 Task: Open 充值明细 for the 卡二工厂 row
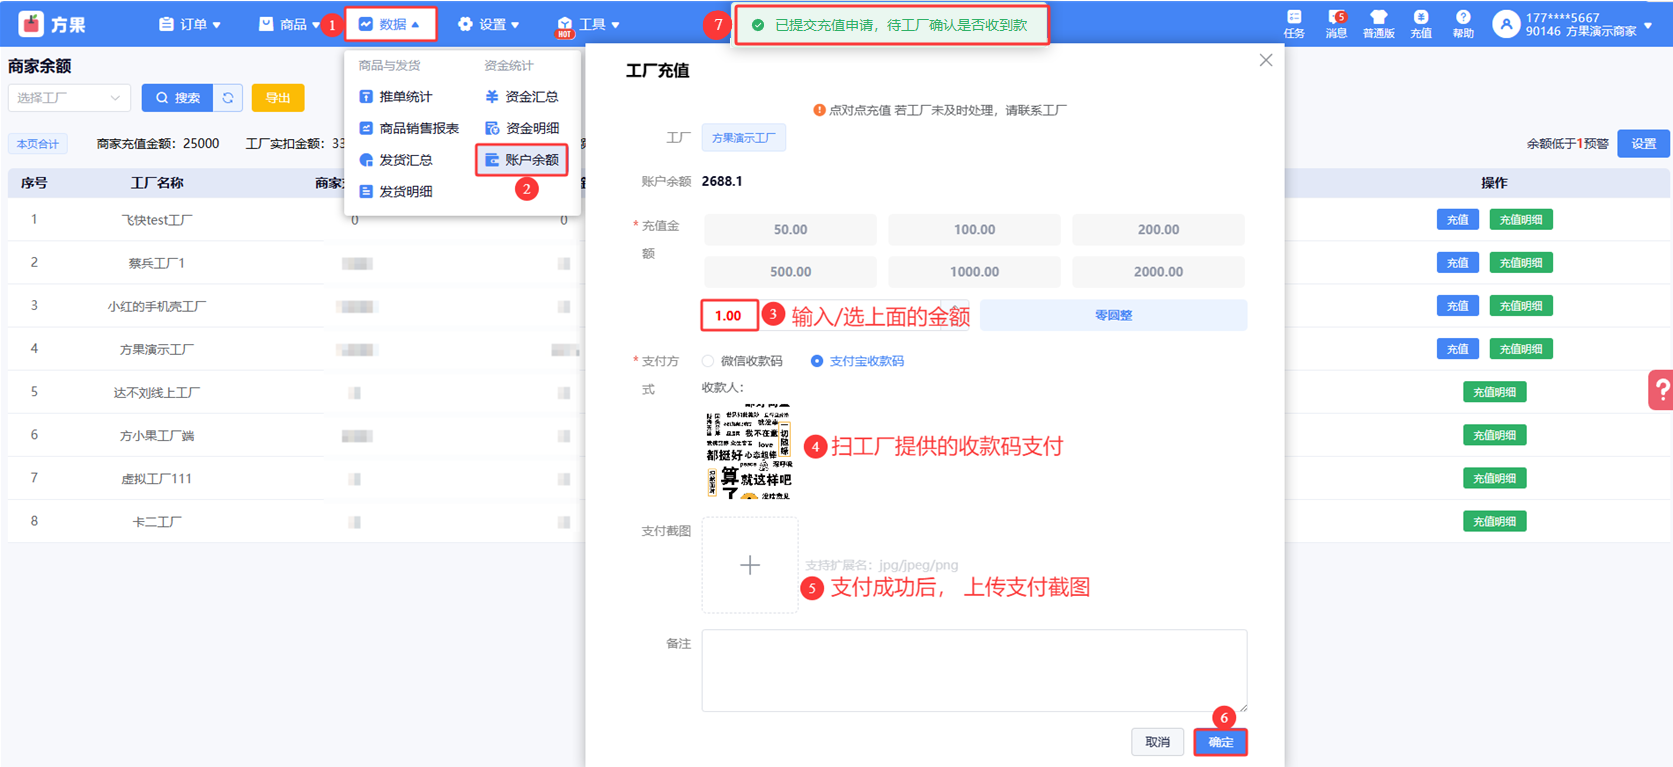click(1494, 521)
